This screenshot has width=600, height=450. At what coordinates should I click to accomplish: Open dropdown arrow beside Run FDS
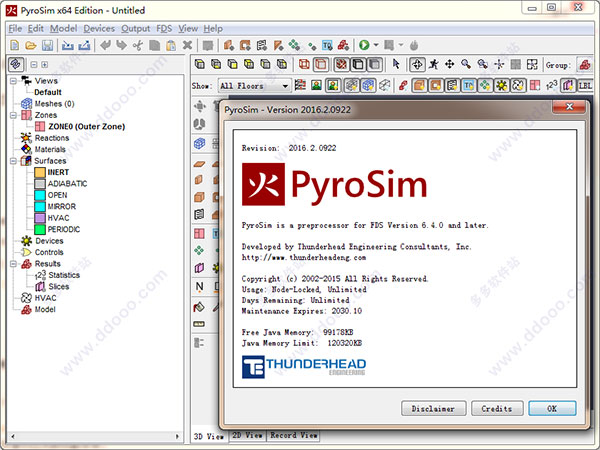click(x=376, y=45)
